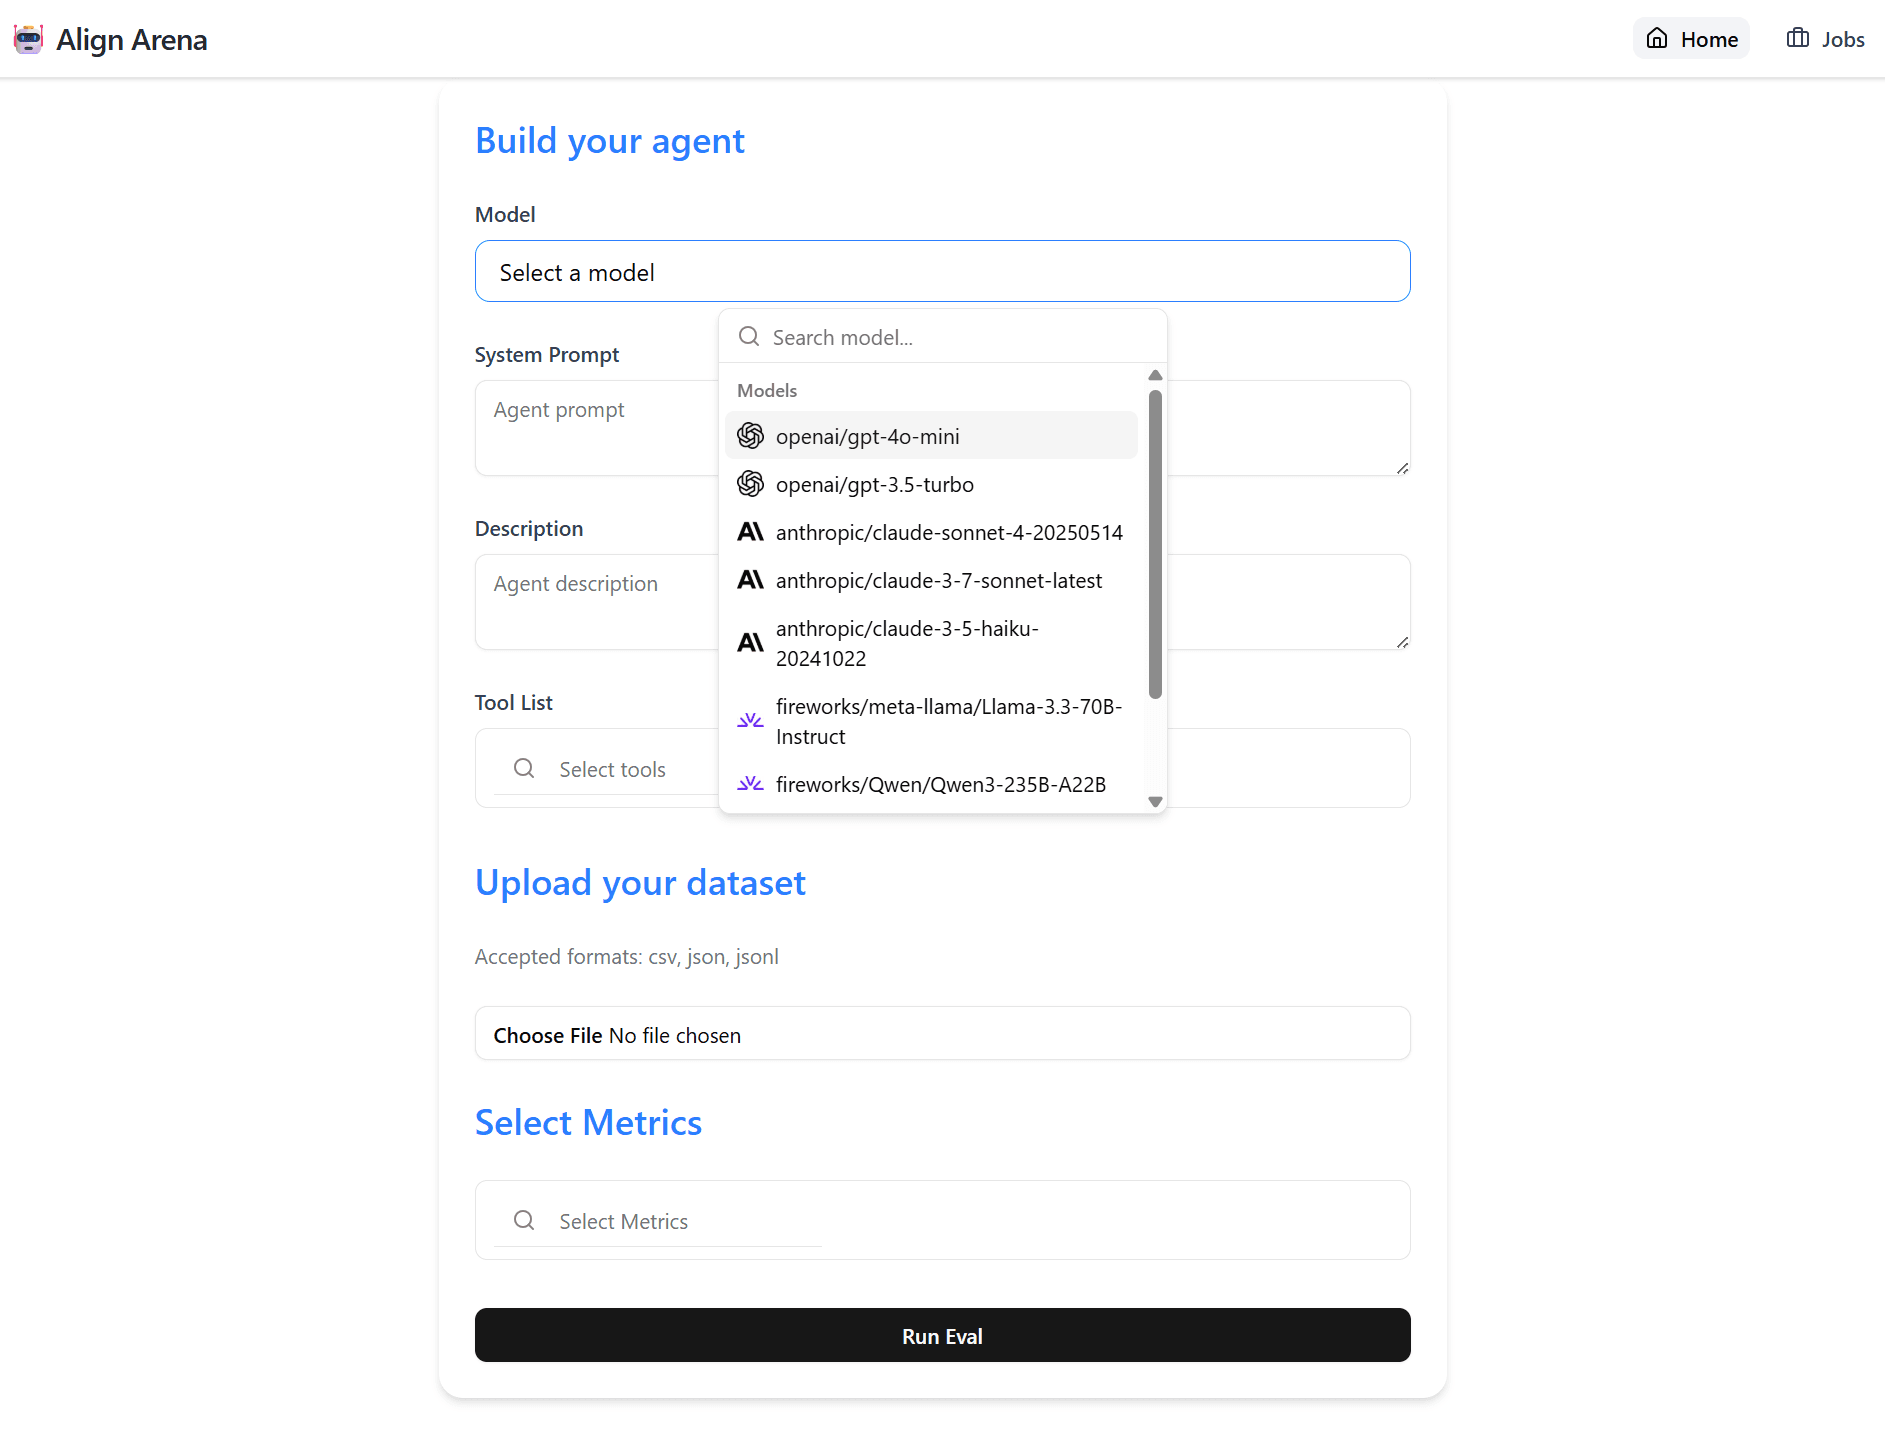Choose openai/gpt-4o-mini from the model list

click(x=931, y=436)
